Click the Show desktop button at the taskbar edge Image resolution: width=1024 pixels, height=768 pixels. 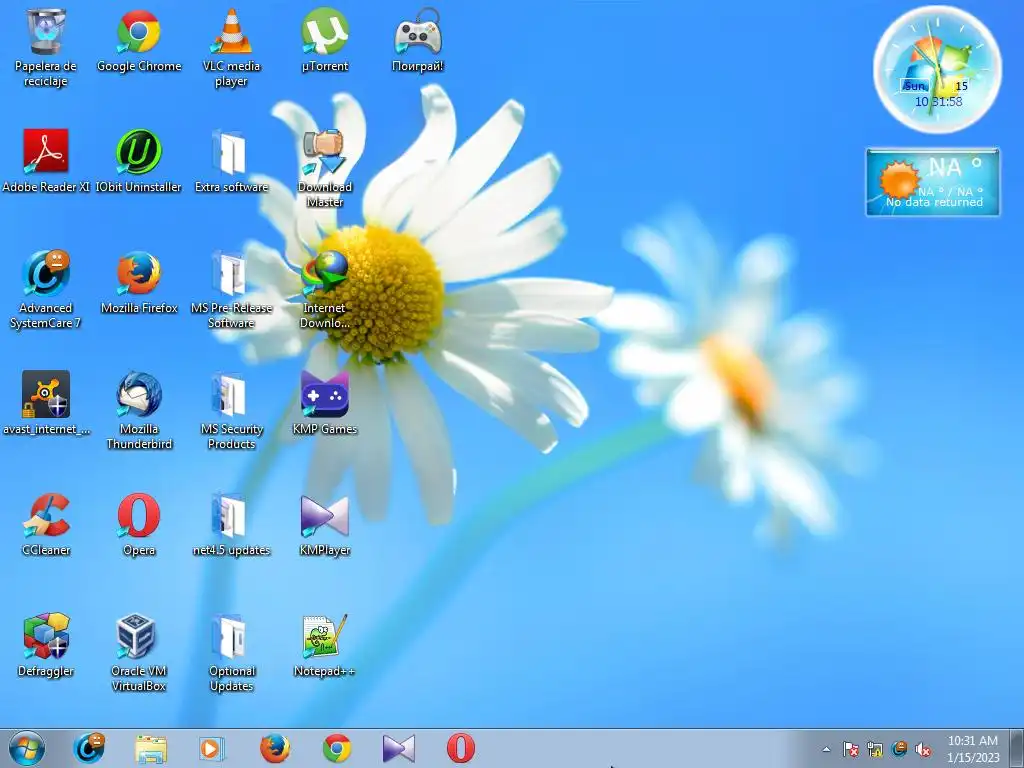tap(1016, 748)
